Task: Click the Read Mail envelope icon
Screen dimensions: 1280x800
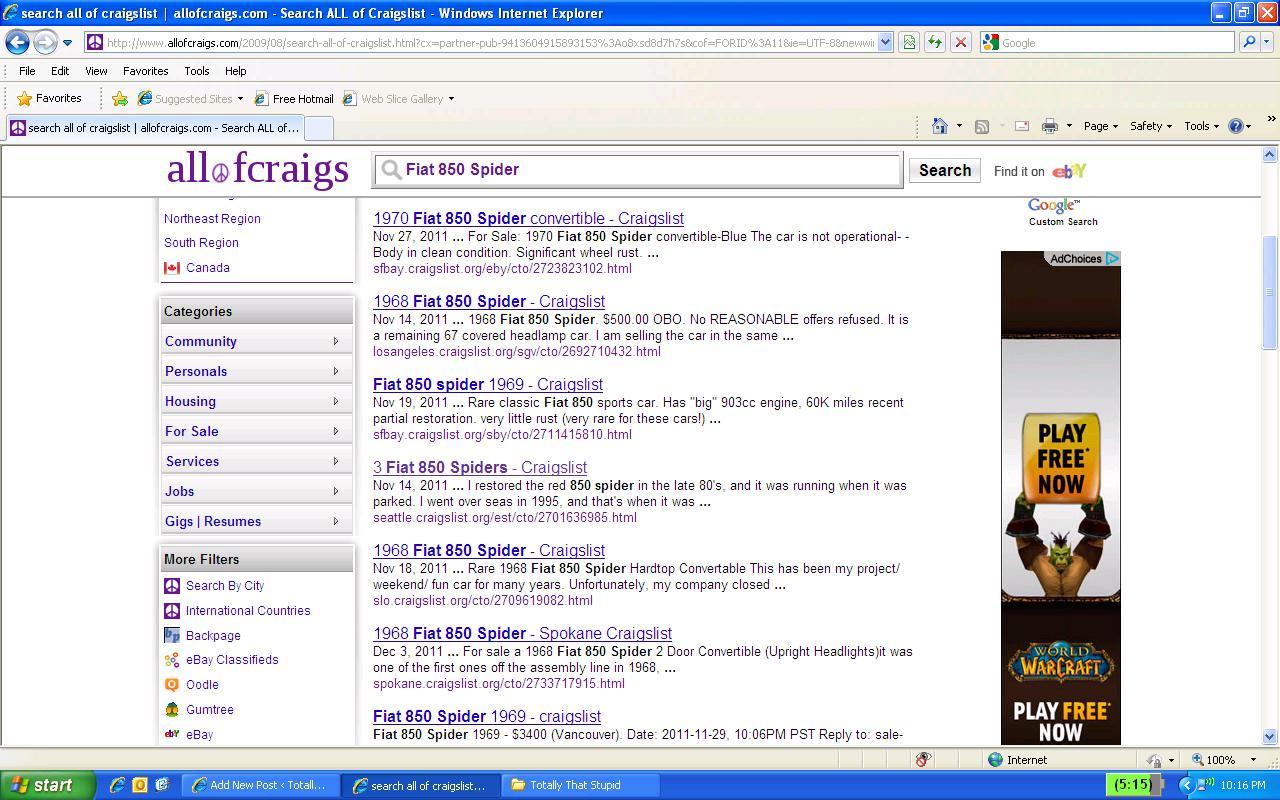Action: (x=1021, y=126)
